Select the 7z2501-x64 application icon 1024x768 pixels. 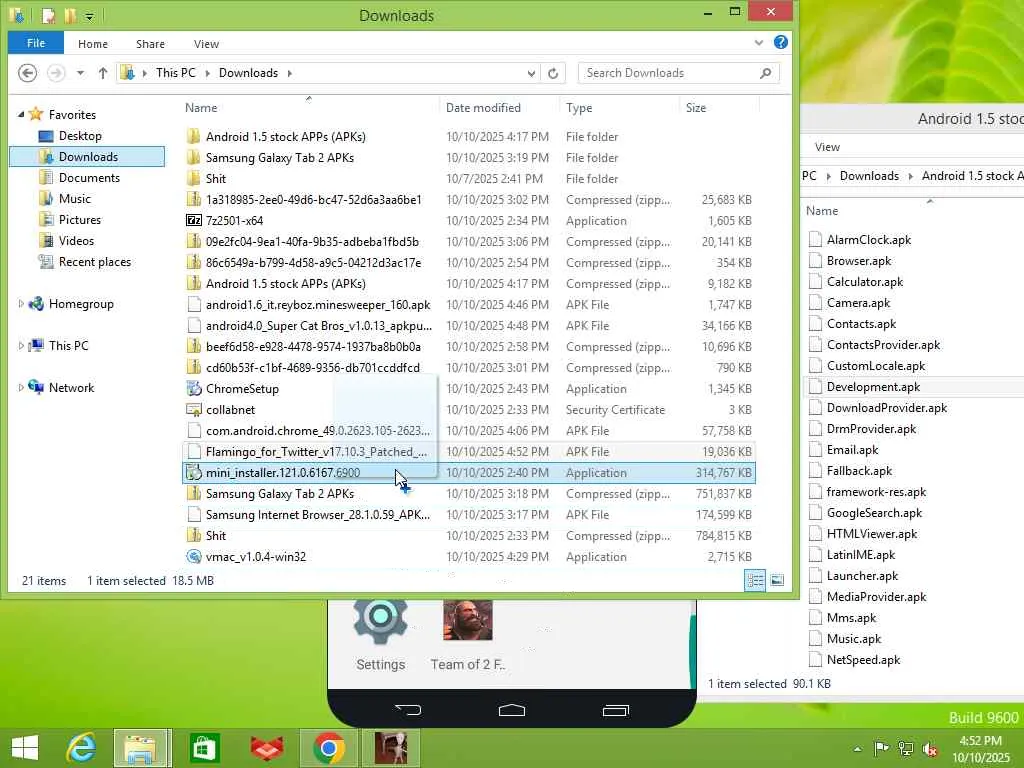194,221
